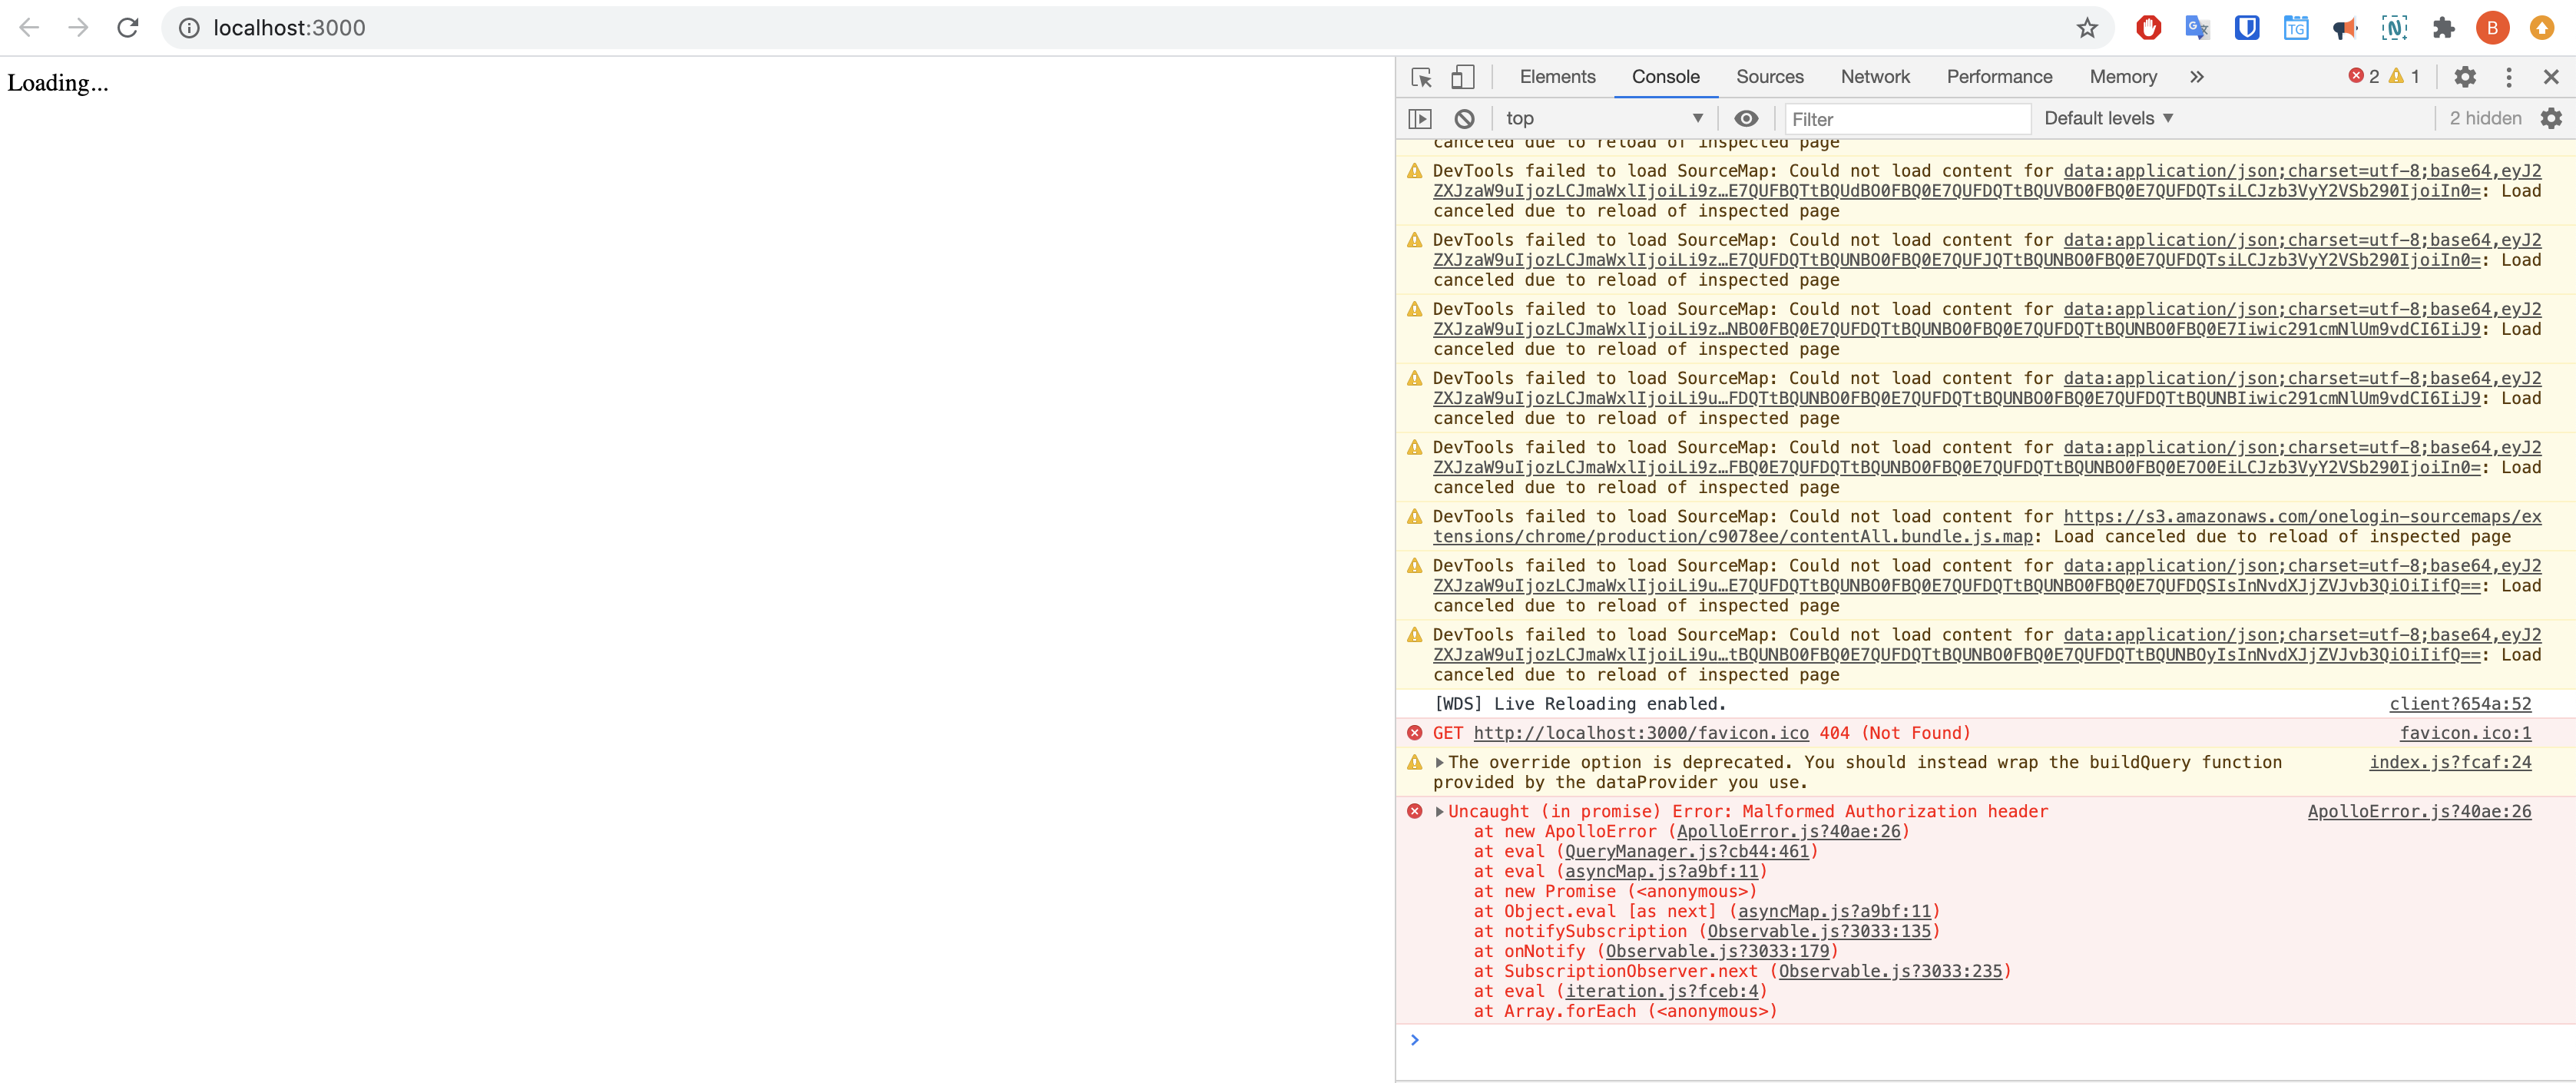The width and height of the screenshot is (2576, 1083).
Task: Toggle the device emulation toolbar
Action: point(1464,76)
